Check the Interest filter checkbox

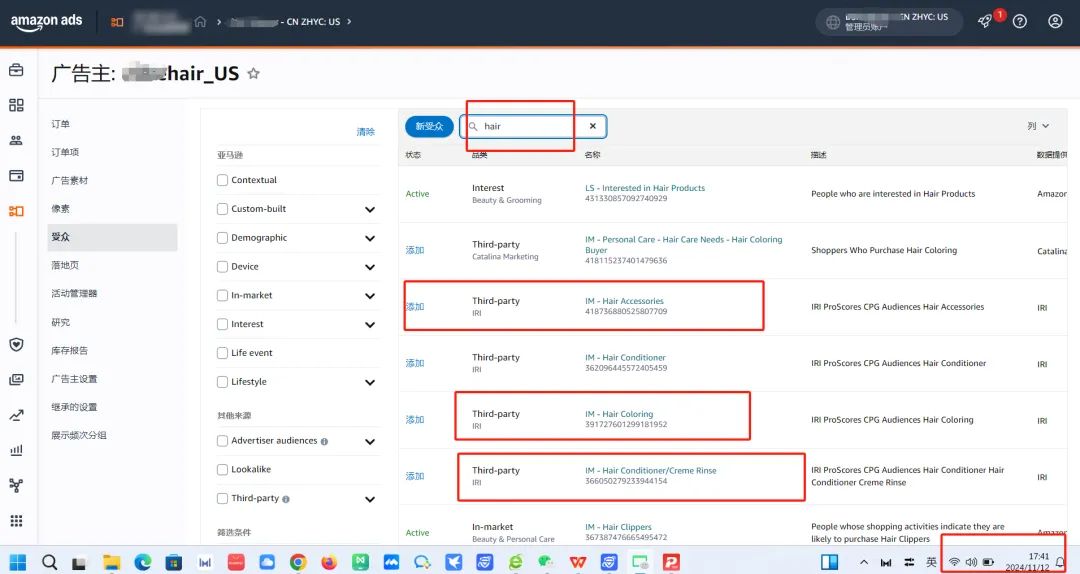click(x=222, y=324)
